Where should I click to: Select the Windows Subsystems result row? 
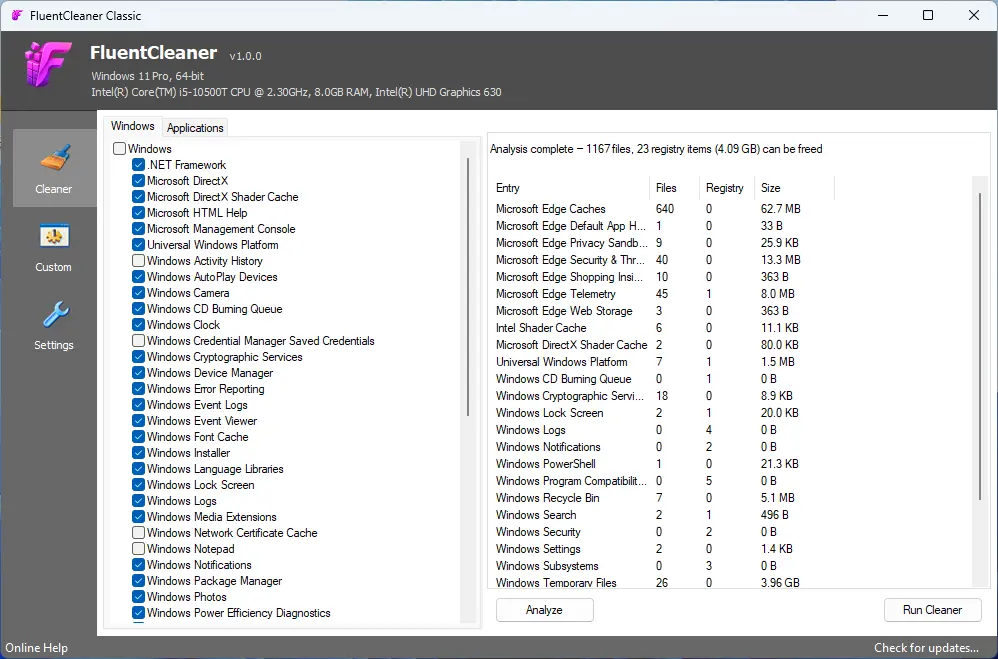662,565
